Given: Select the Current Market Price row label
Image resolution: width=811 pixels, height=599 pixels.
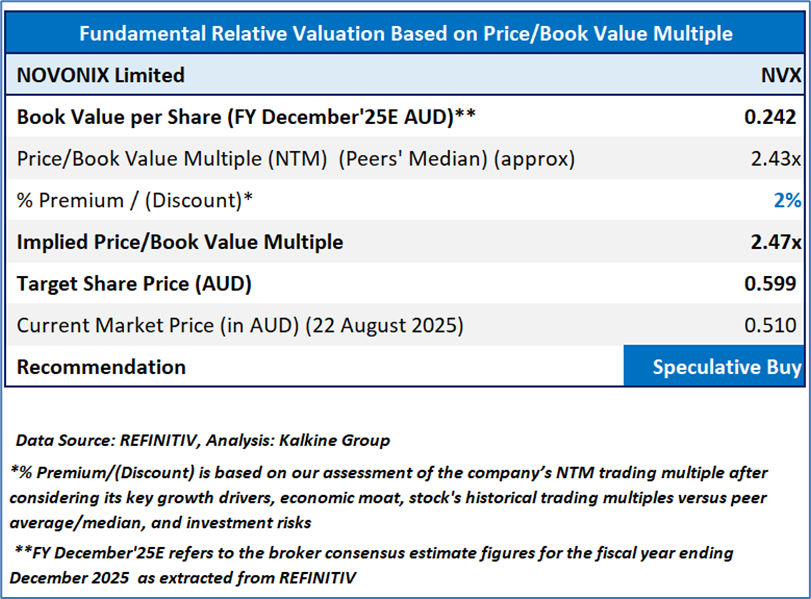Looking at the screenshot, I should coord(240,325).
